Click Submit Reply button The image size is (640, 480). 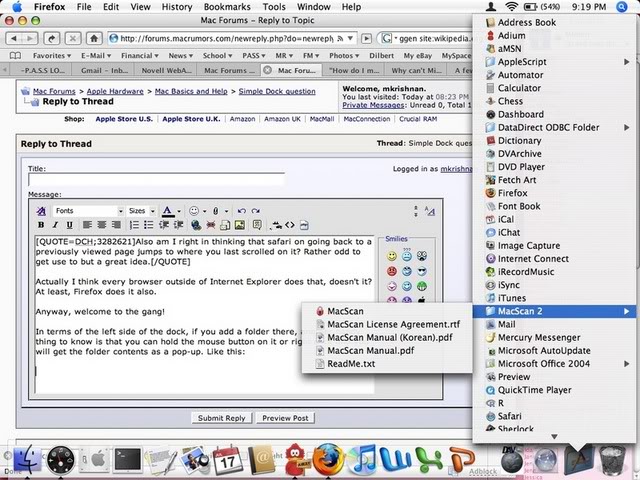pyautogui.click(x=222, y=418)
